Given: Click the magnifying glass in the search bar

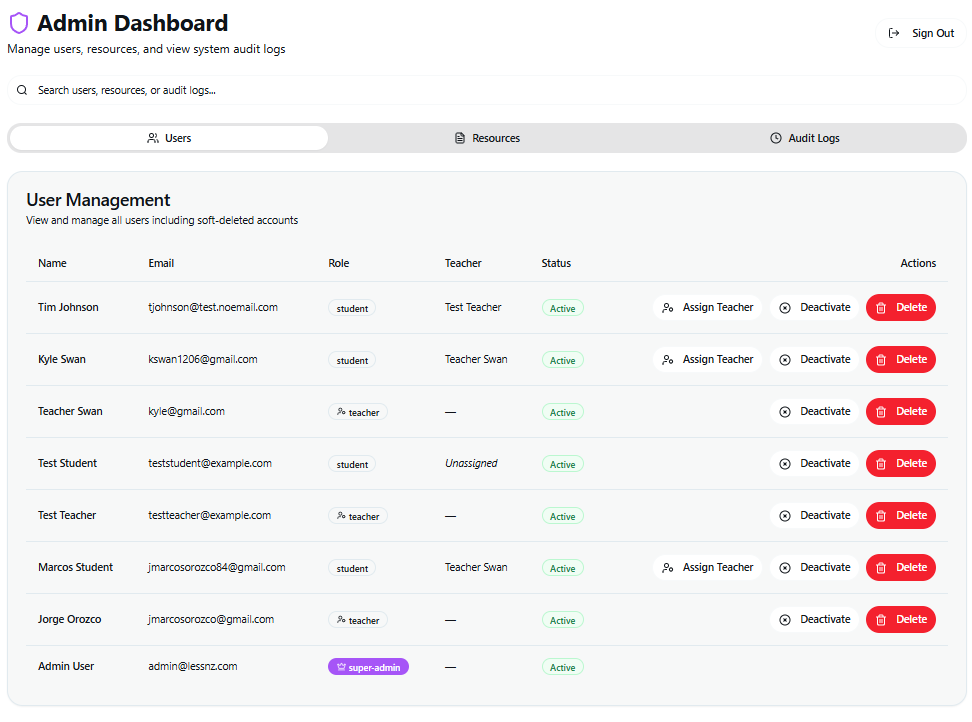Looking at the screenshot, I should pos(22,90).
